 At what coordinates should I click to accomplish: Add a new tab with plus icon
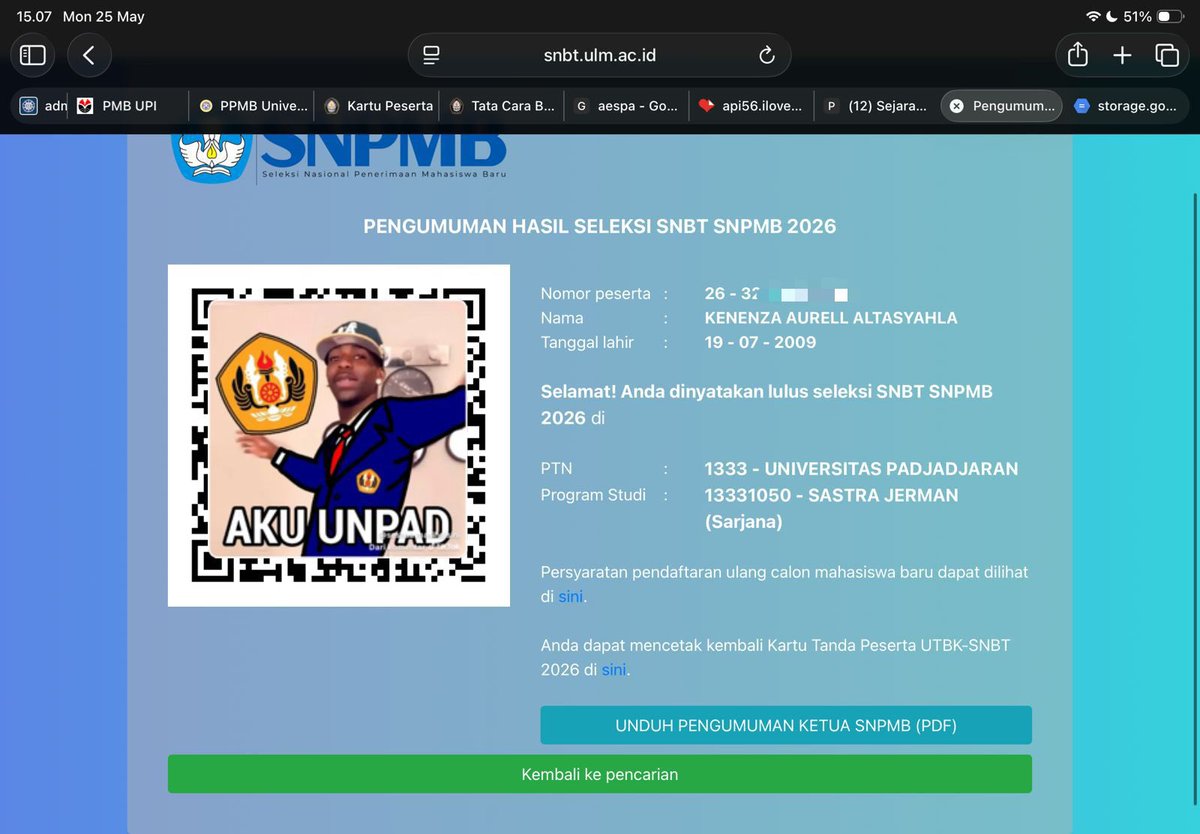click(1122, 55)
